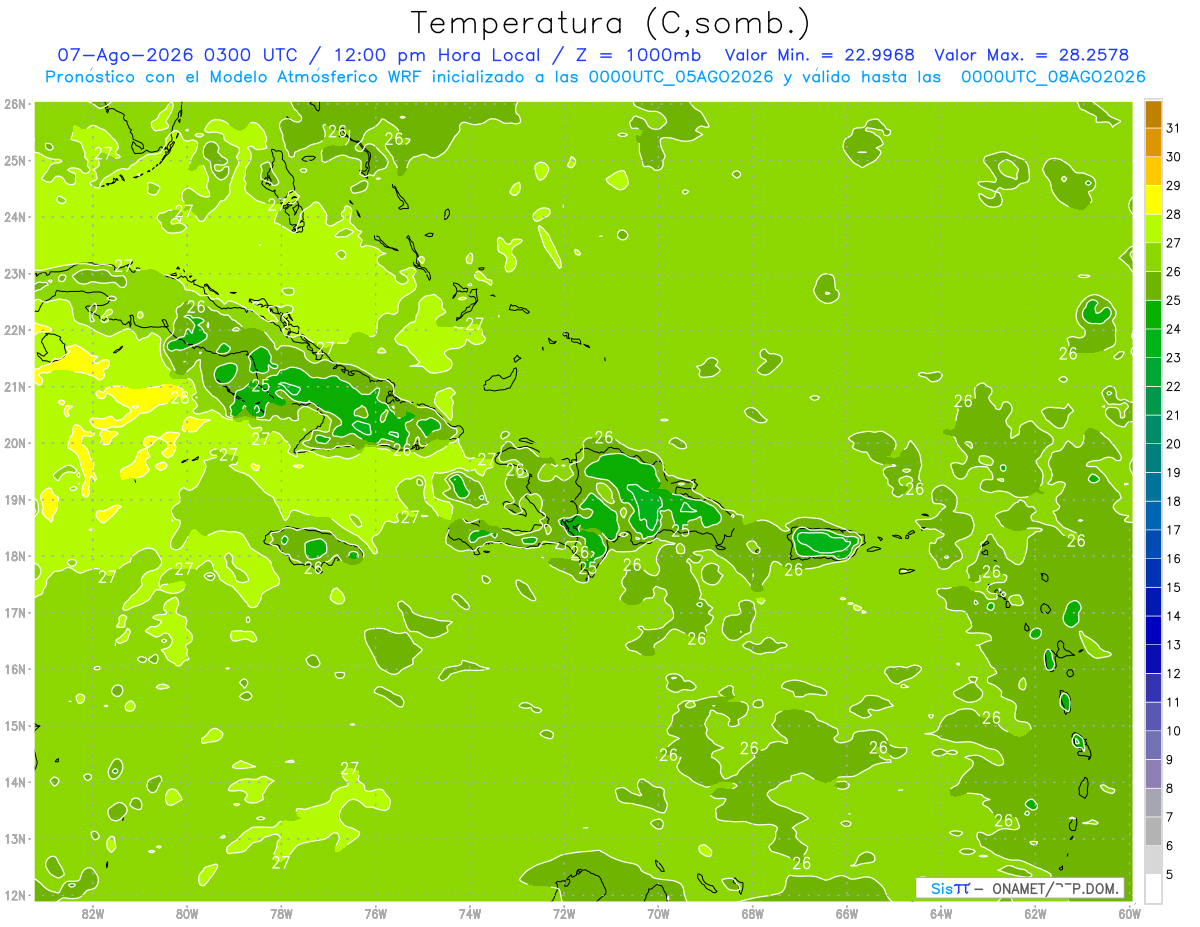Click the 18N latitude axis label
The width and height of the screenshot is (1200, 927).
(x=15, y=556)
